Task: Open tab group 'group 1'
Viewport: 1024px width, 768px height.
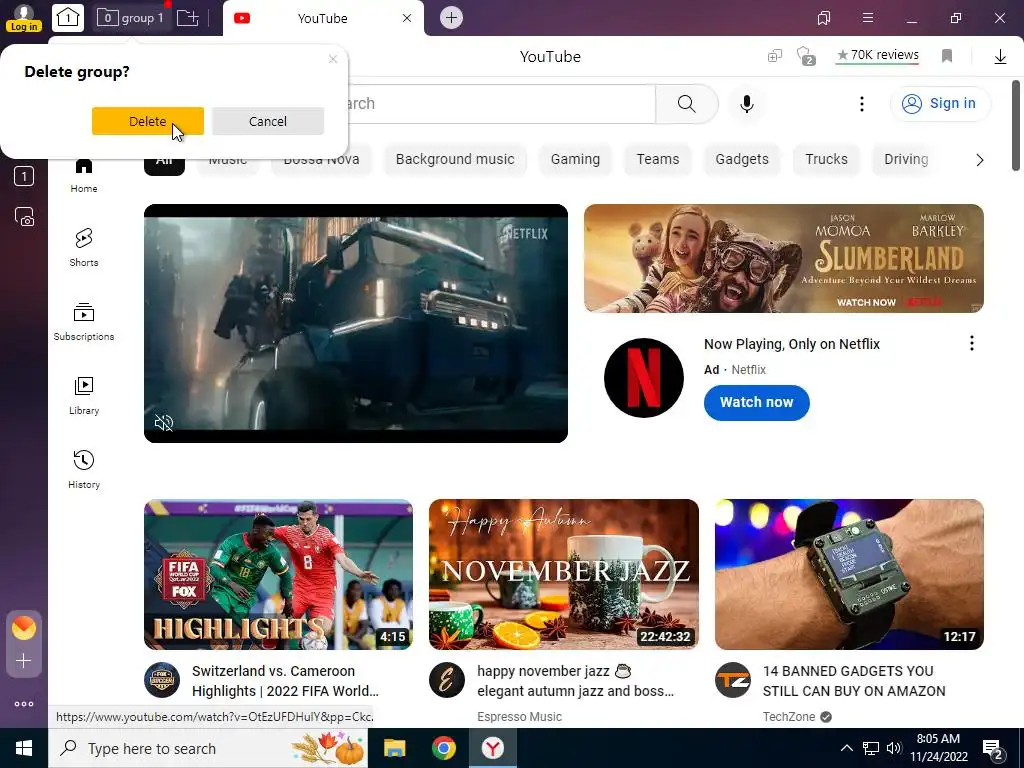Action: pos(130,18)
